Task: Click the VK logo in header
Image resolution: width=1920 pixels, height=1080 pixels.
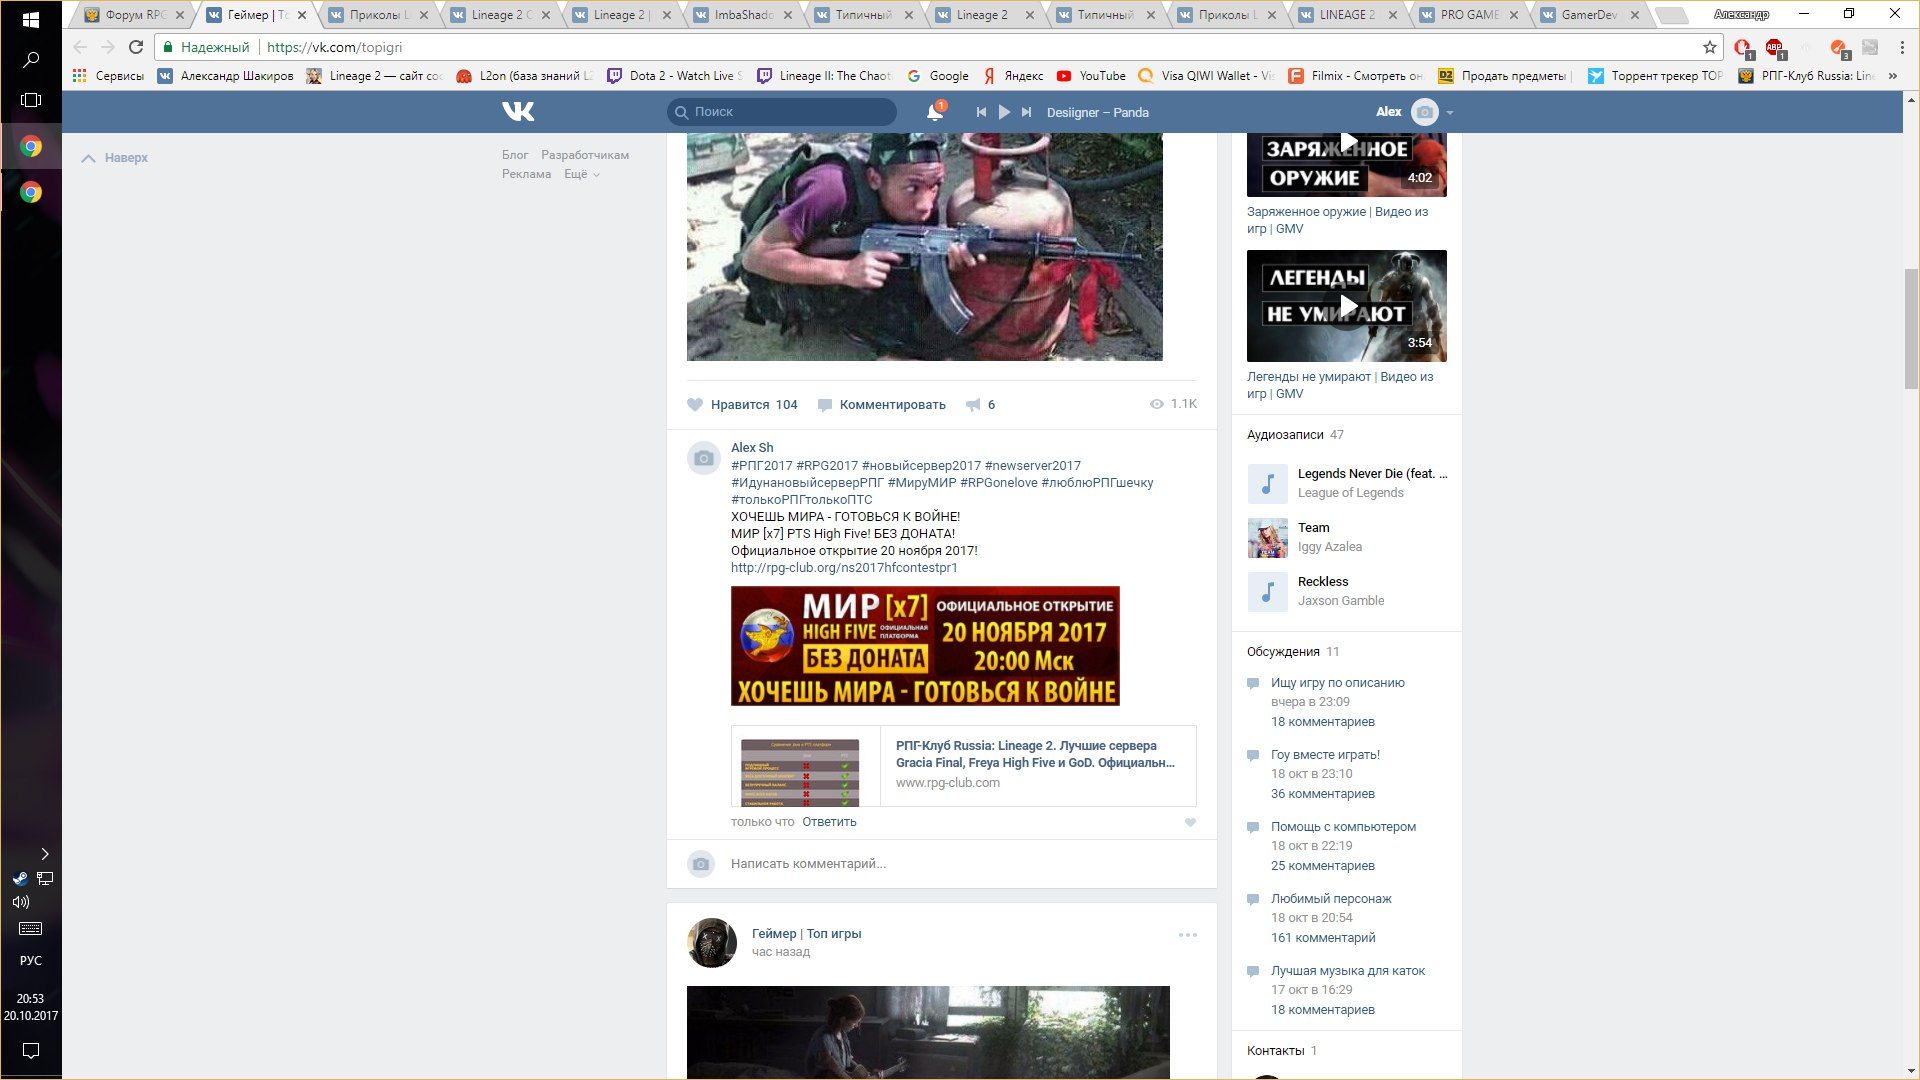Action: (x=518, y=112)
